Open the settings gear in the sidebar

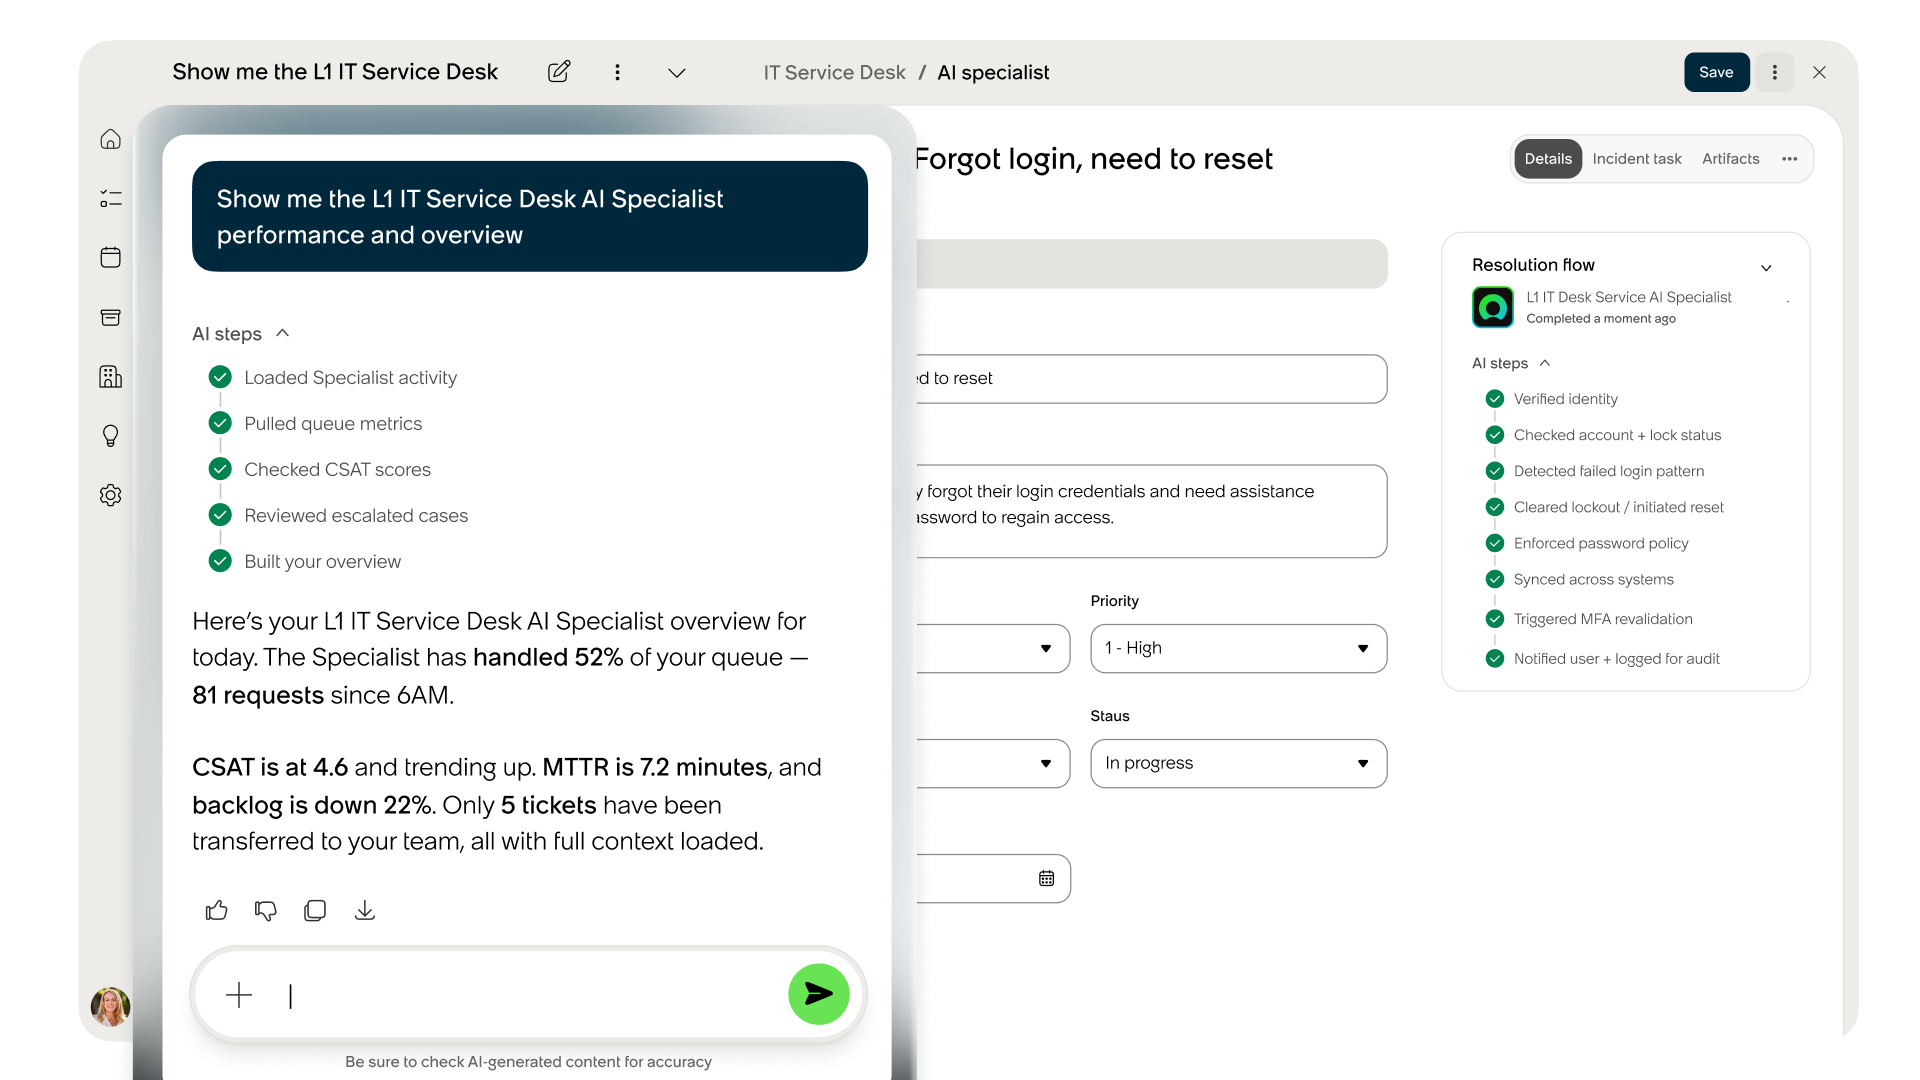coord(111,495)
